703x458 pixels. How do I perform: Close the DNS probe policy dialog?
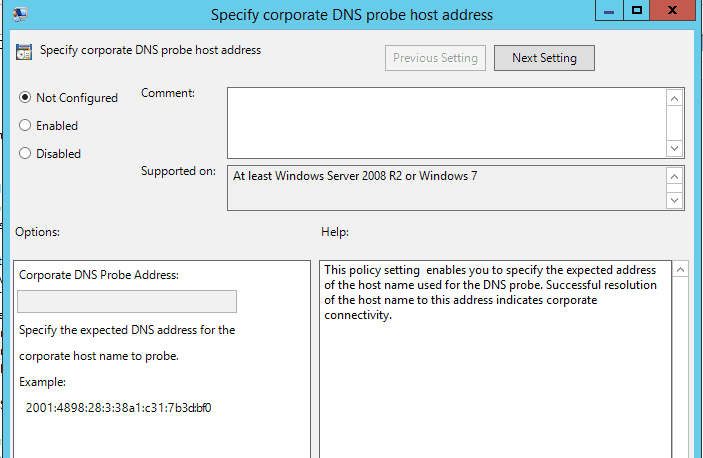[672, 10]
